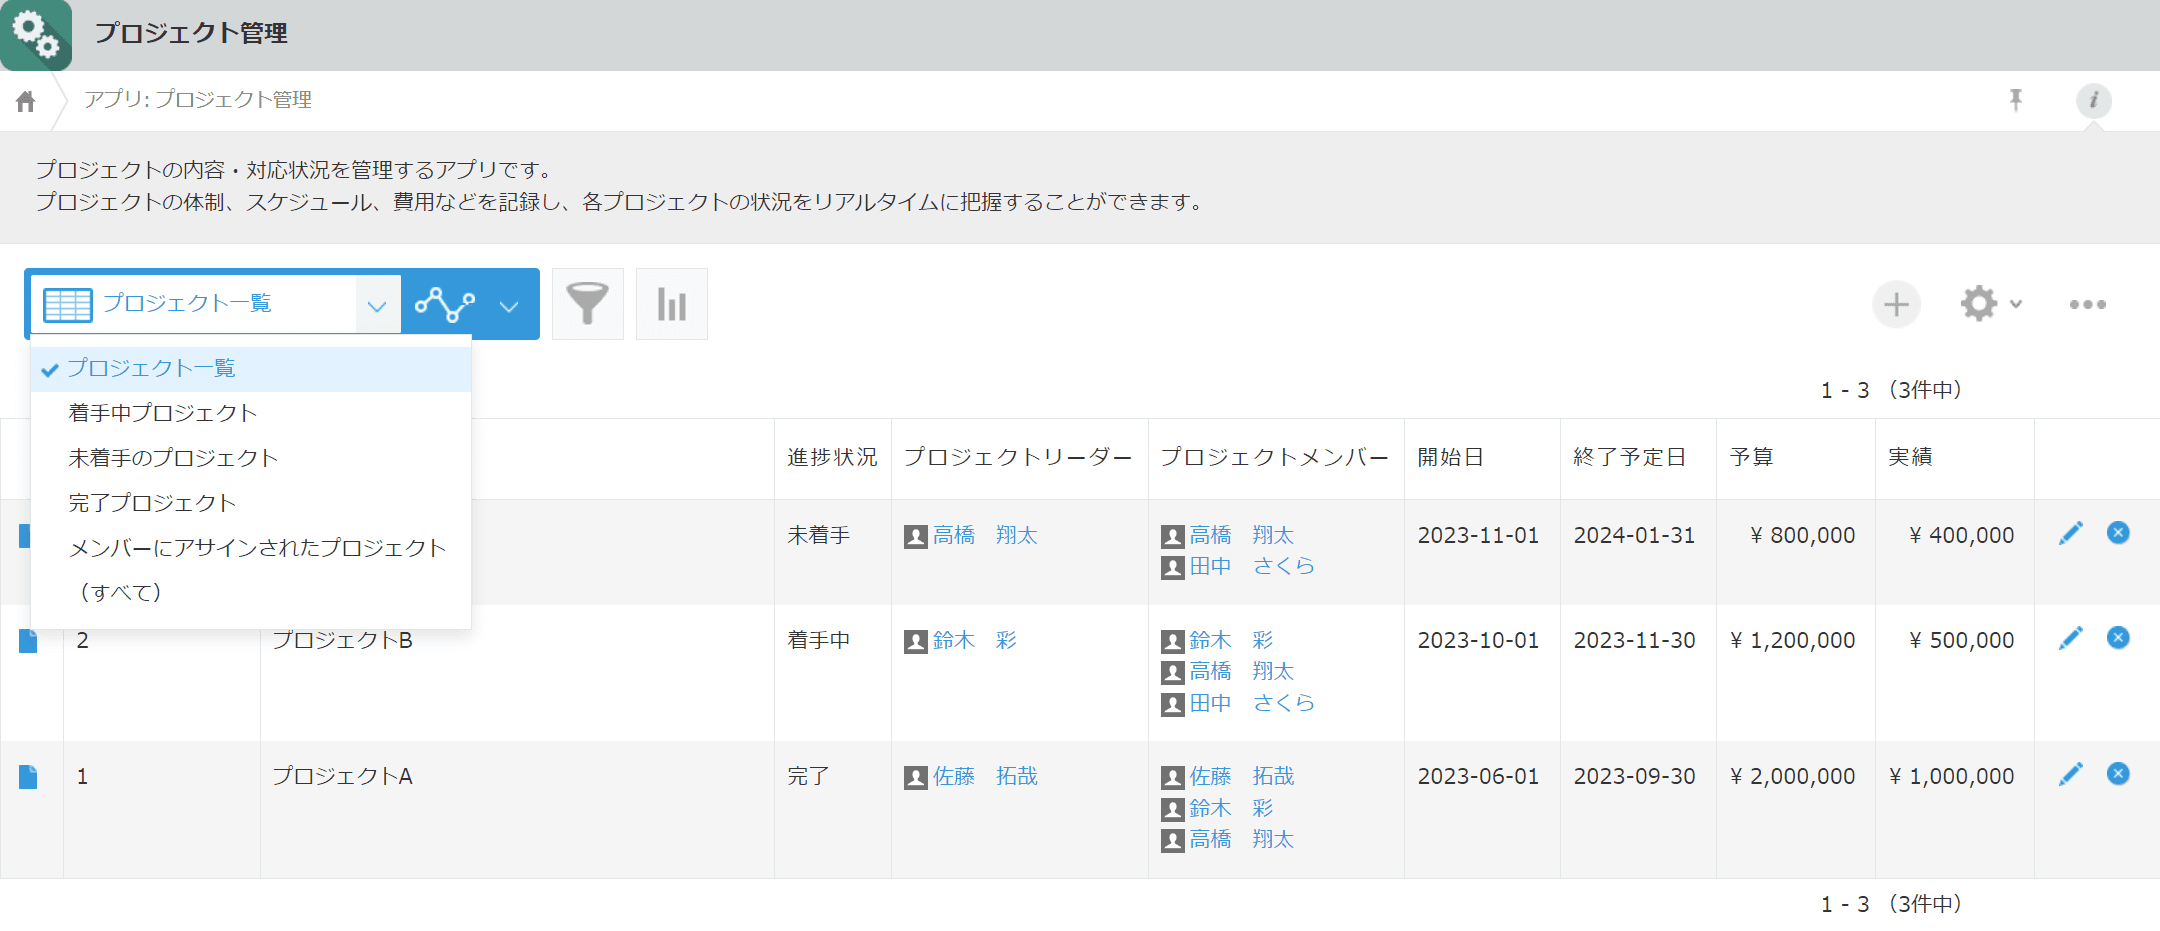Open the three-dots options menu
2160x931 pixels.
tap(2088, 304)
